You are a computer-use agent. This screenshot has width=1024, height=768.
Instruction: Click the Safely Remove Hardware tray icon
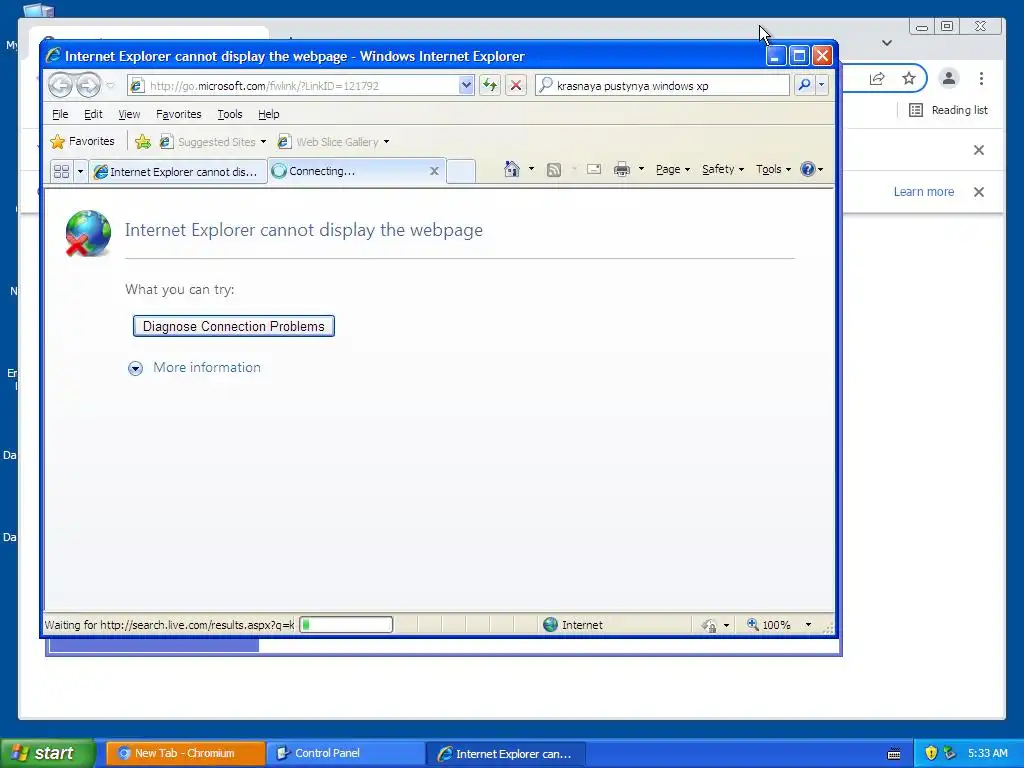click(x=950, y=753)
